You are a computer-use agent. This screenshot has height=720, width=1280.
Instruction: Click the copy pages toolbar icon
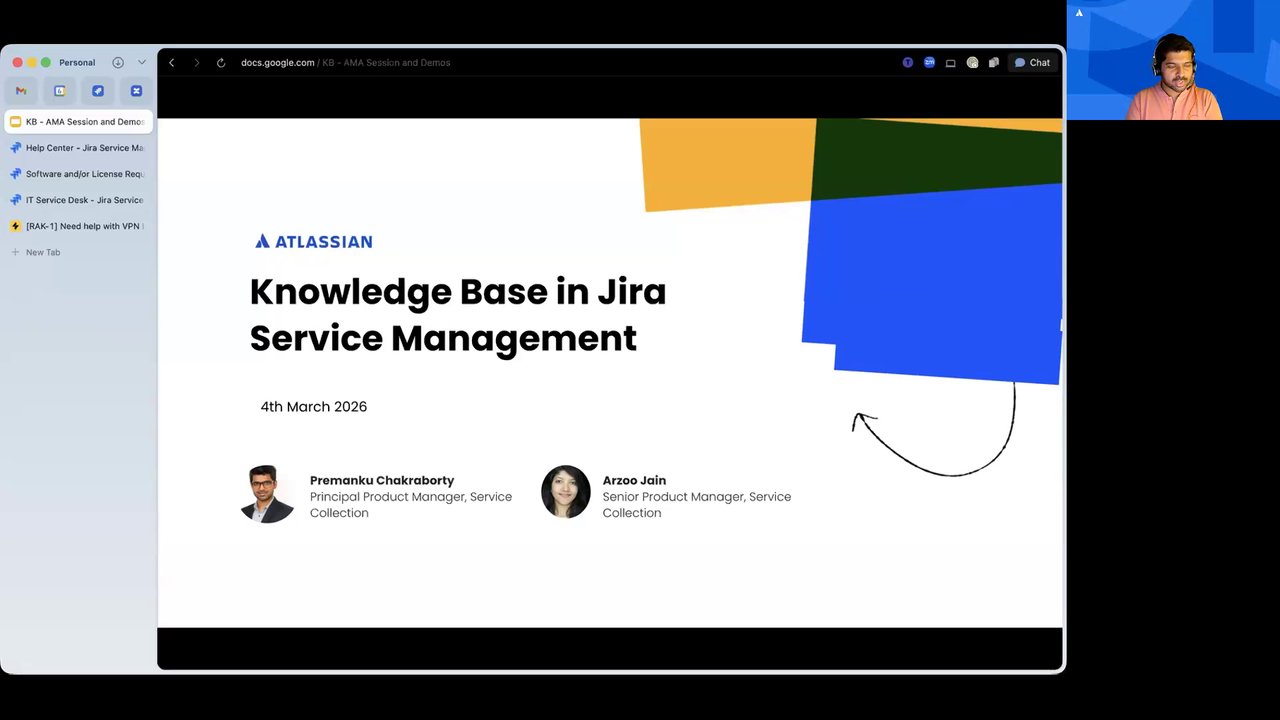click(994, 62)
